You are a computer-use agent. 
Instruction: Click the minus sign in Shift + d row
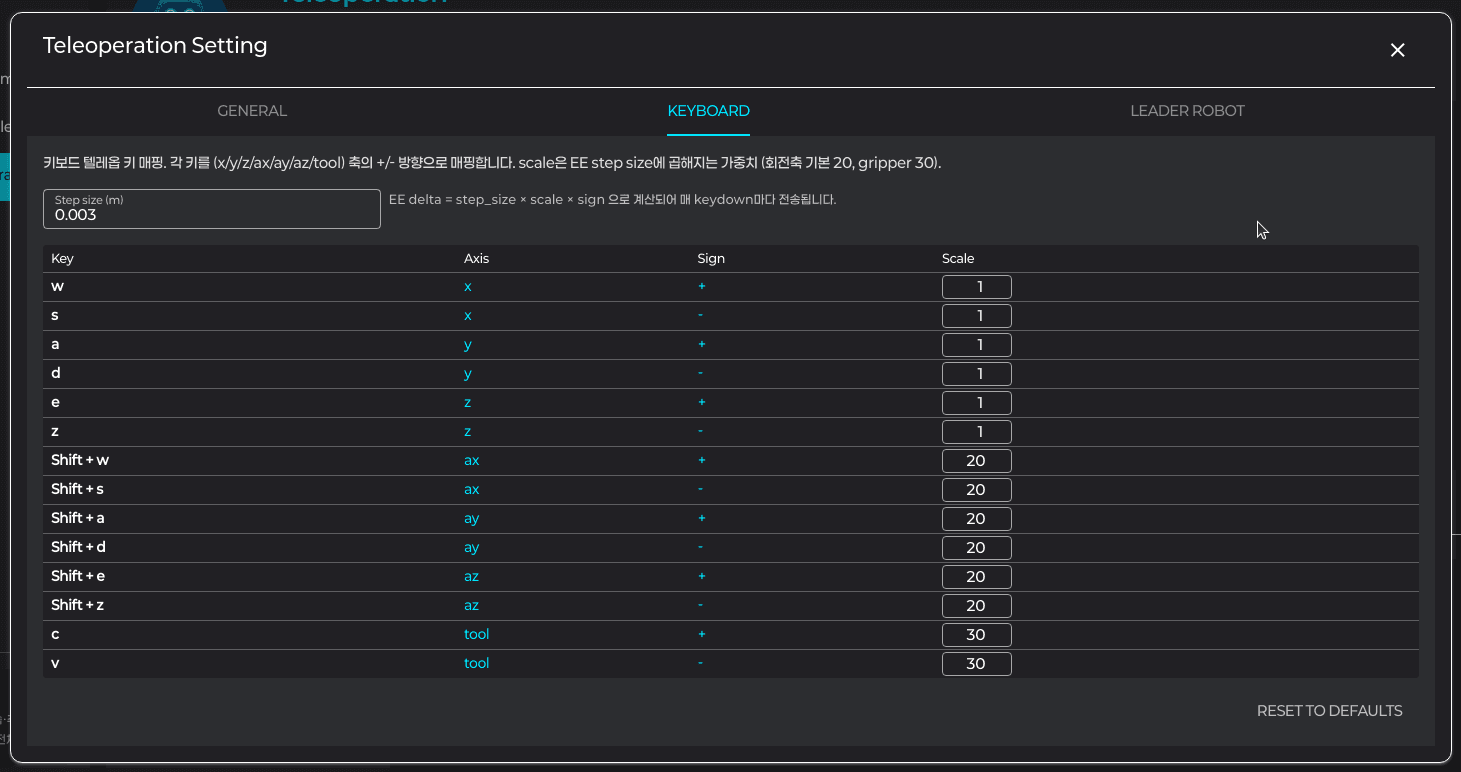700,548
